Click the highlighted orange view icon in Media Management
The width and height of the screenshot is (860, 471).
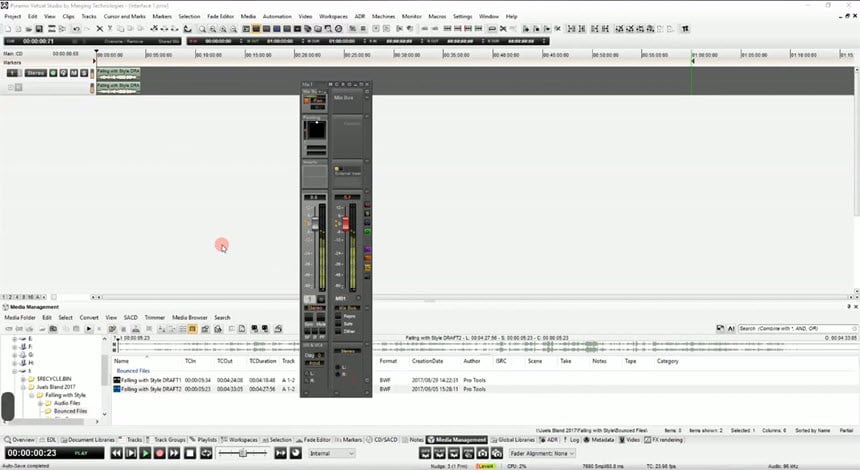193,328
